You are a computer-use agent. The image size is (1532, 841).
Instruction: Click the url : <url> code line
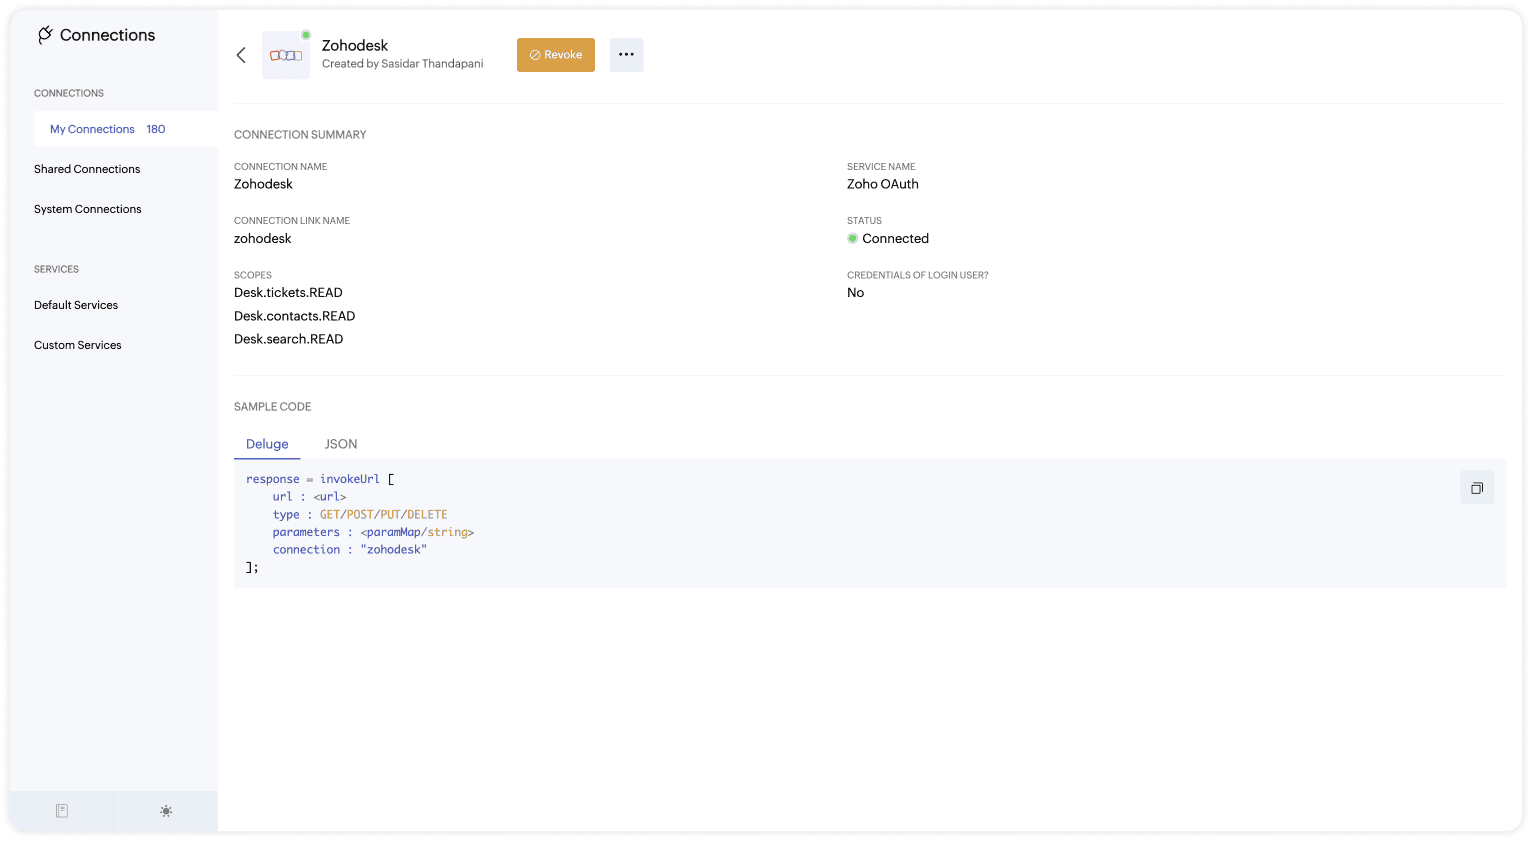[x=310, y=497]
